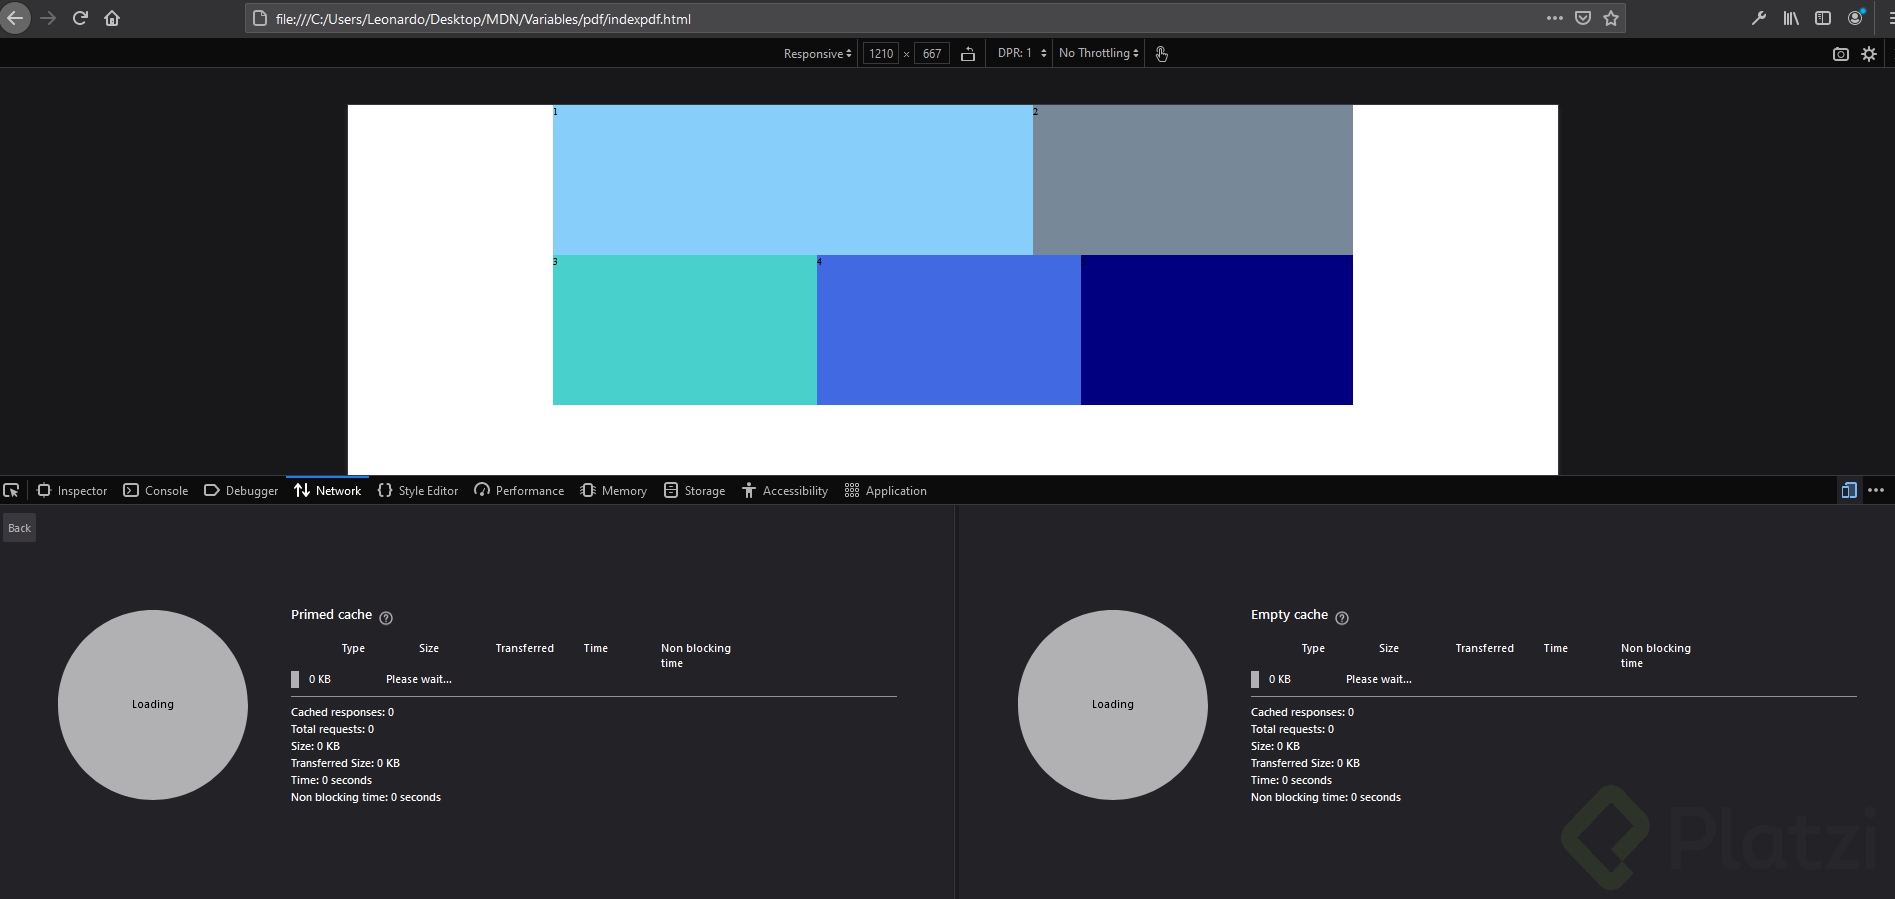Open devtools customize three-dot menu

1876,490
